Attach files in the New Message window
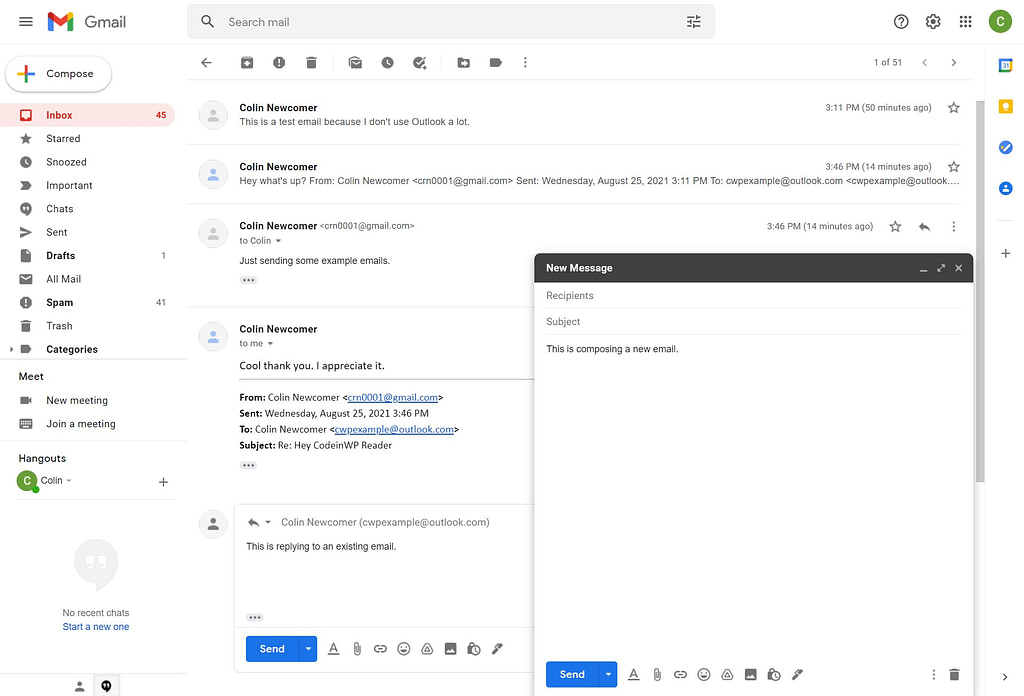Image resolution: width=1024 pixels, height=696 pixels. point(657,674)
